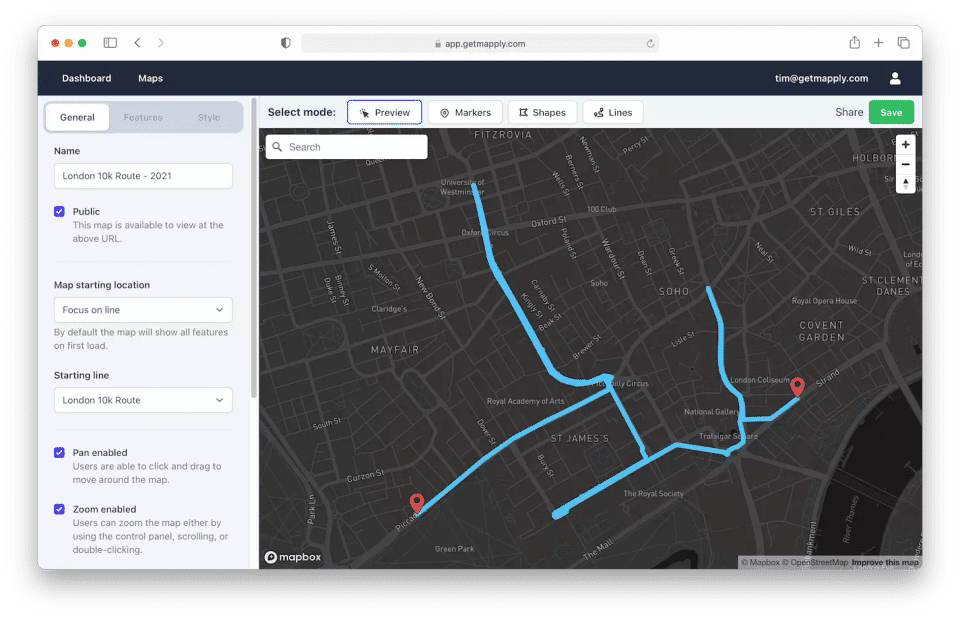Zoom in on the map

point(906,145)
